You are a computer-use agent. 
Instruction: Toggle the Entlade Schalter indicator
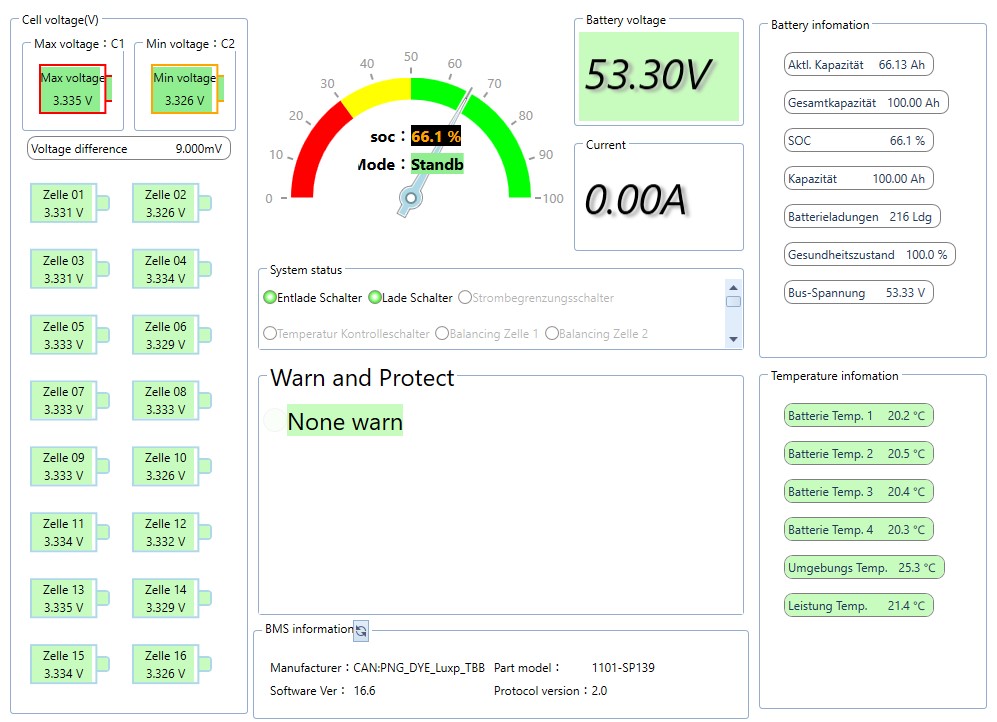(270, 298)
